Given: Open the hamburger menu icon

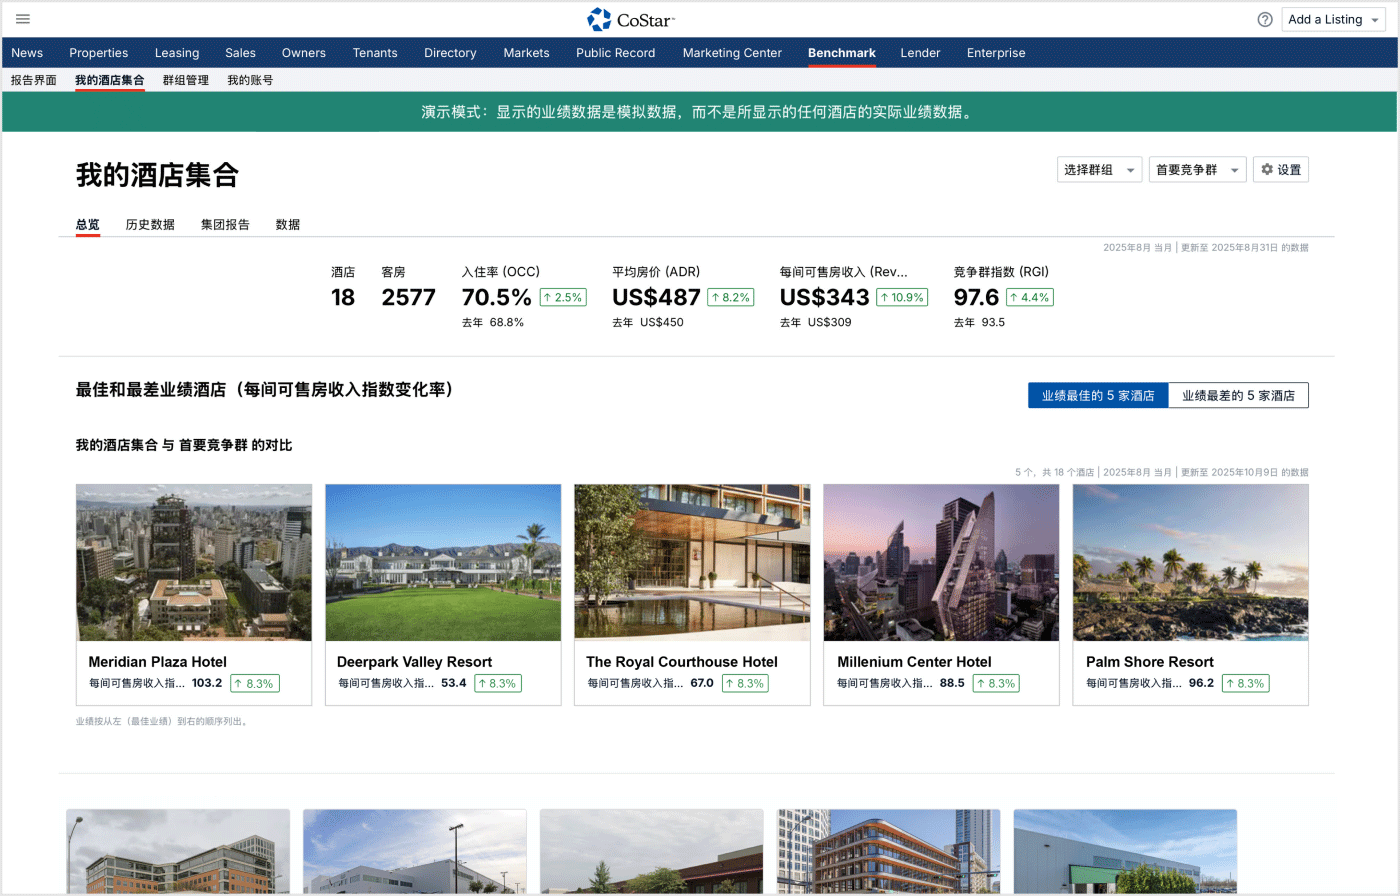Looking at the screenshot, I should pos(23,19).
